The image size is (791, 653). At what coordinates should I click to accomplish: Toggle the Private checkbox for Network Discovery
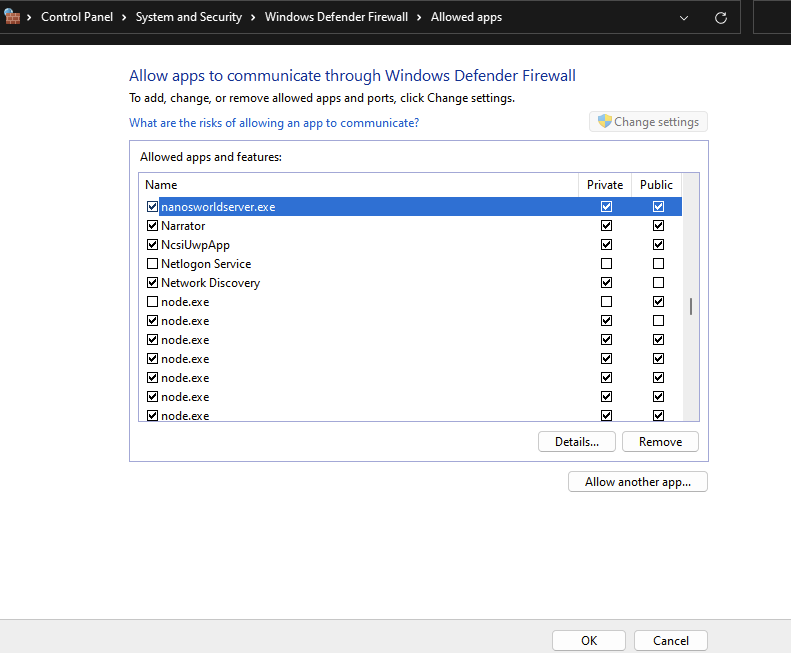[606, 283]
